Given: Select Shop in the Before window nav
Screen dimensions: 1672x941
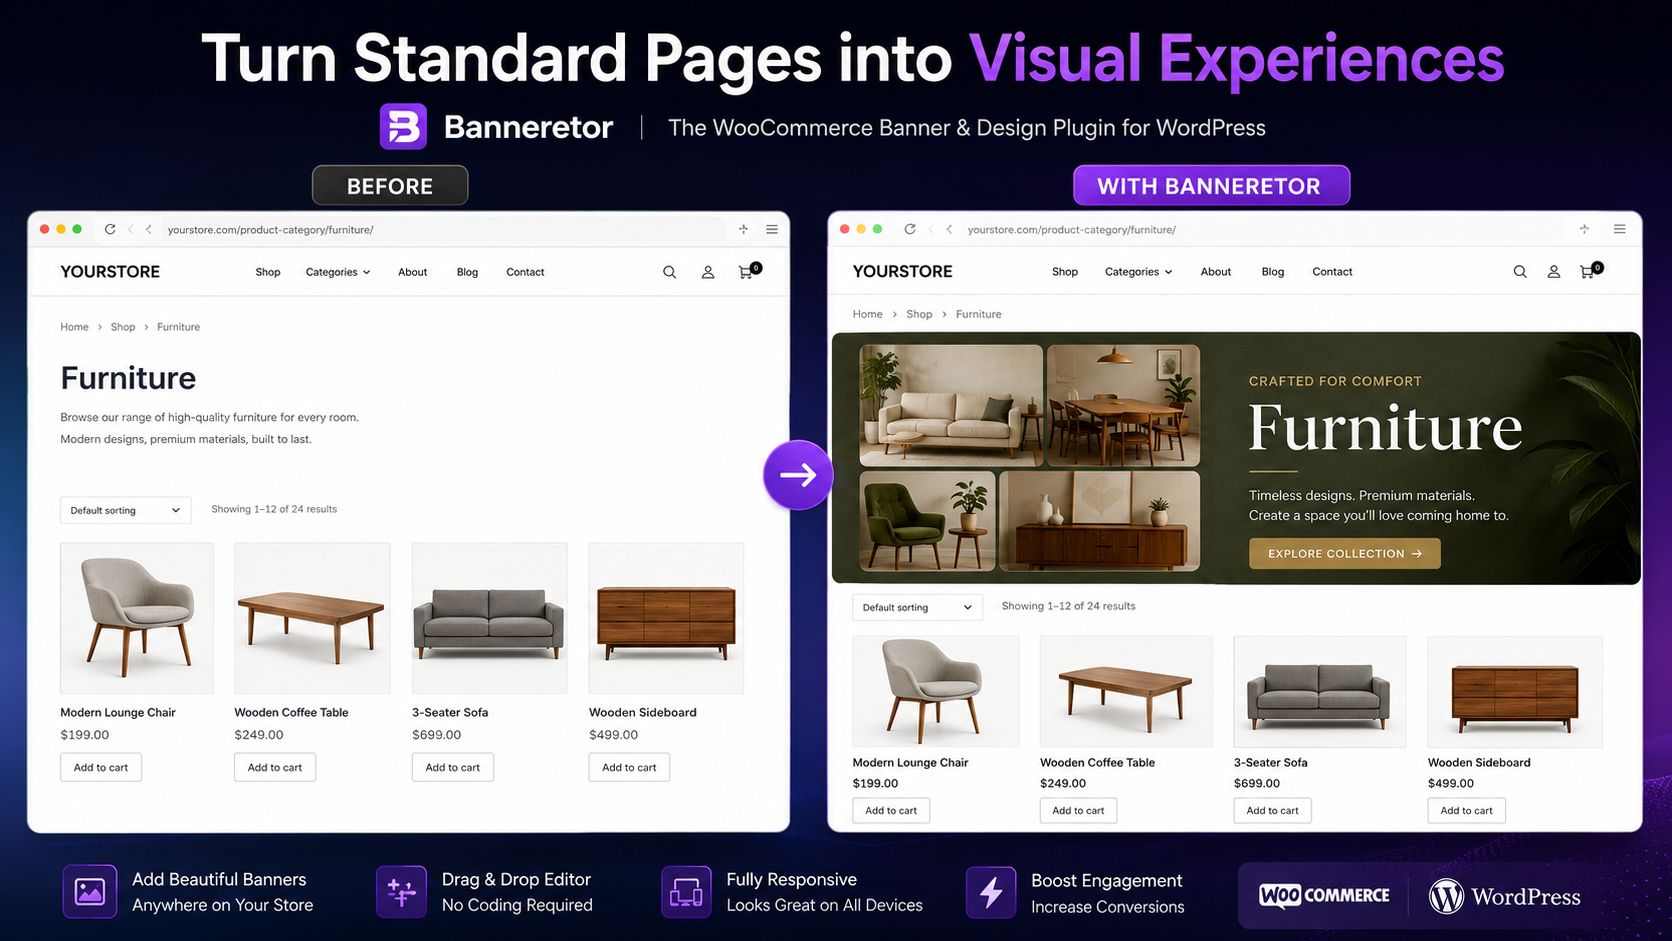Looking at the screenshot, I should (268, 272).
